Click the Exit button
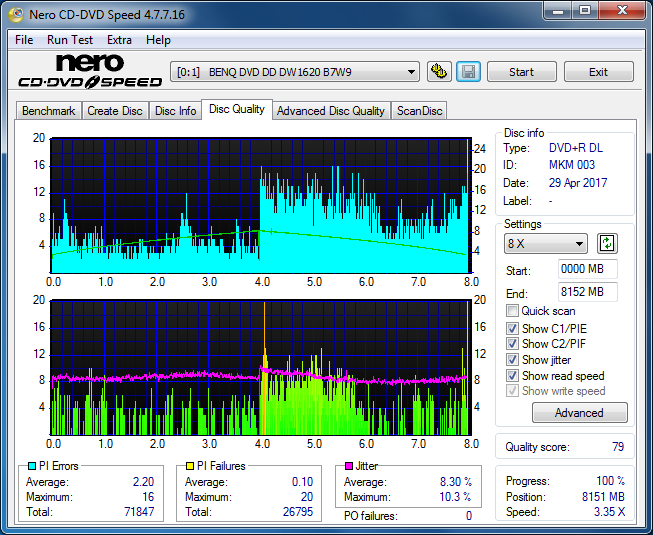 (598, 72)
